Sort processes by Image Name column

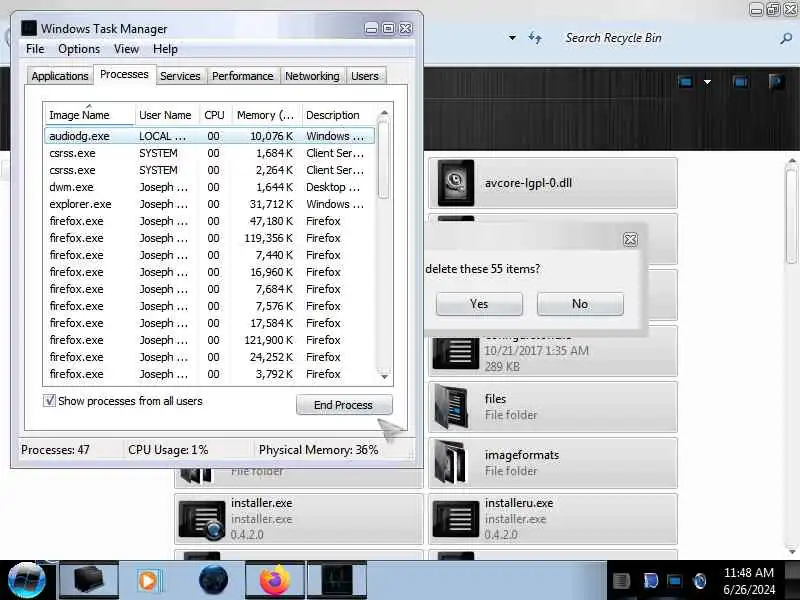point(90,115)
